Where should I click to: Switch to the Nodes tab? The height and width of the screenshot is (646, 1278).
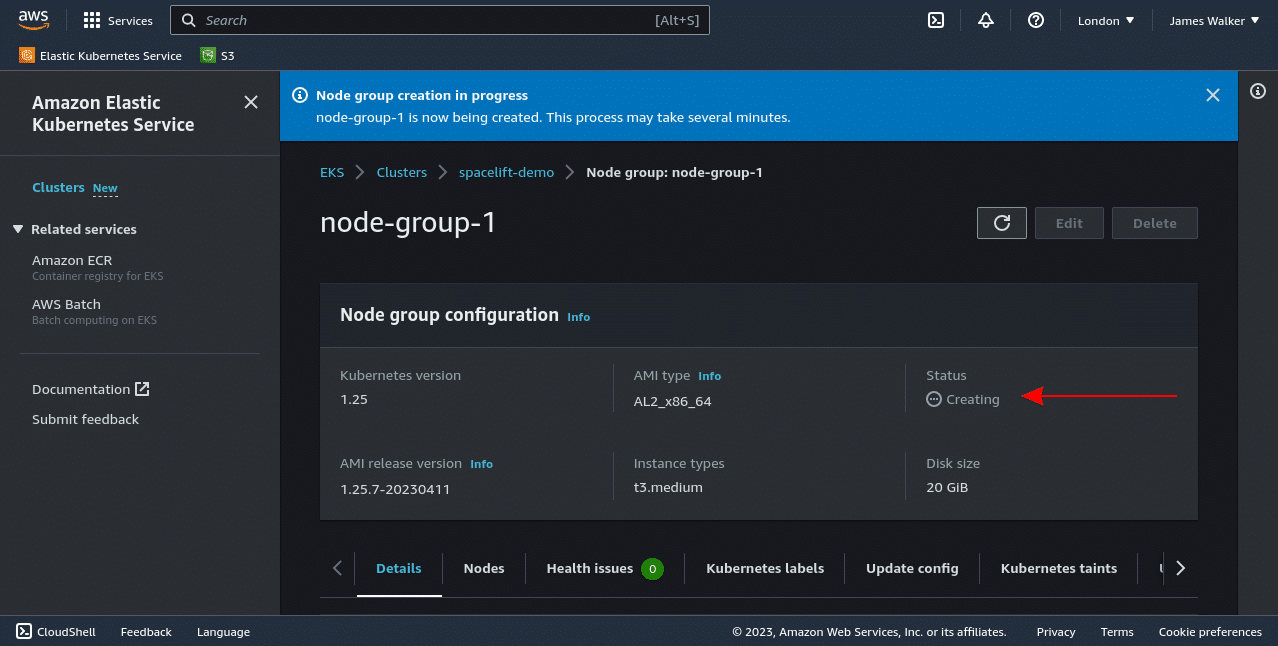pos(484,568)
